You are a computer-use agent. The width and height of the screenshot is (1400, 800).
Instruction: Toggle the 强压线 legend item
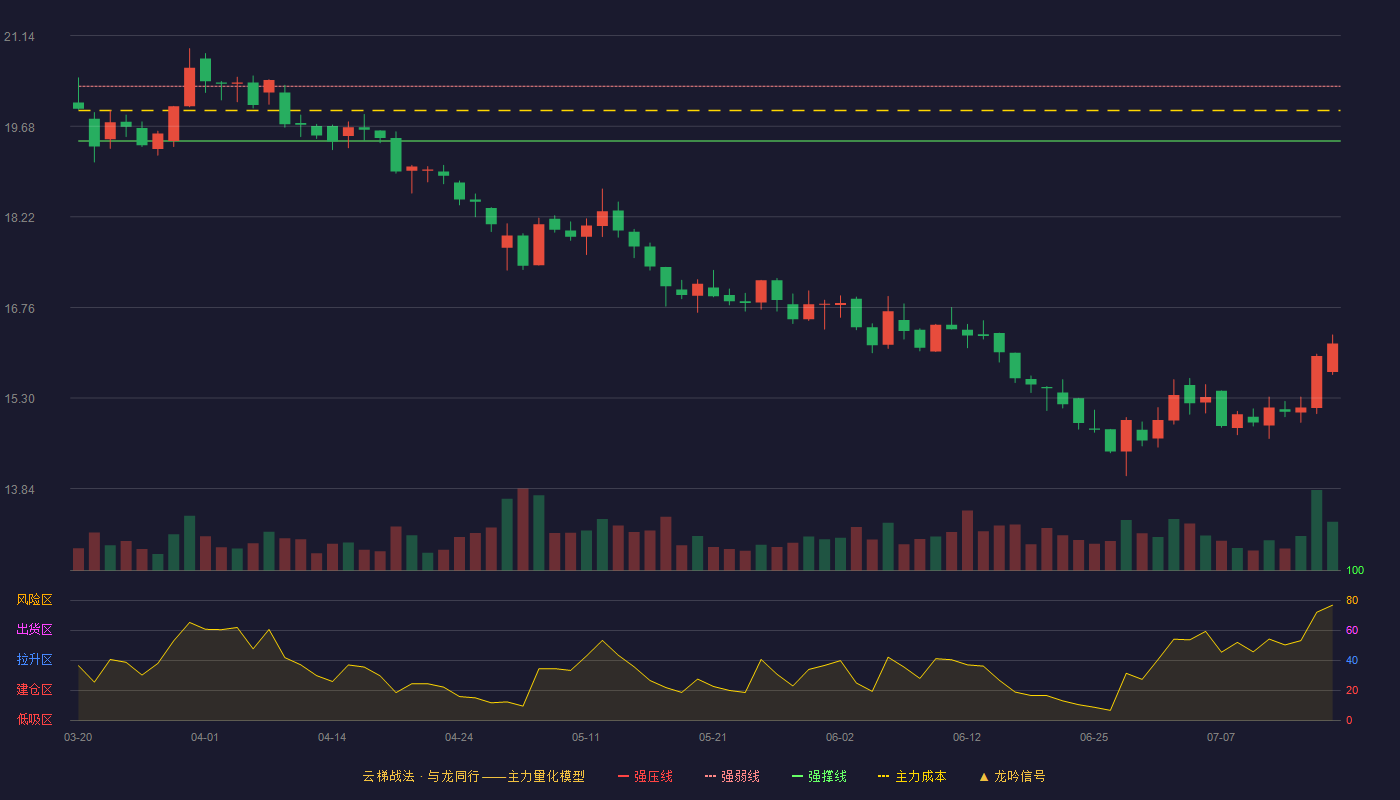click(x=645, y=776)
